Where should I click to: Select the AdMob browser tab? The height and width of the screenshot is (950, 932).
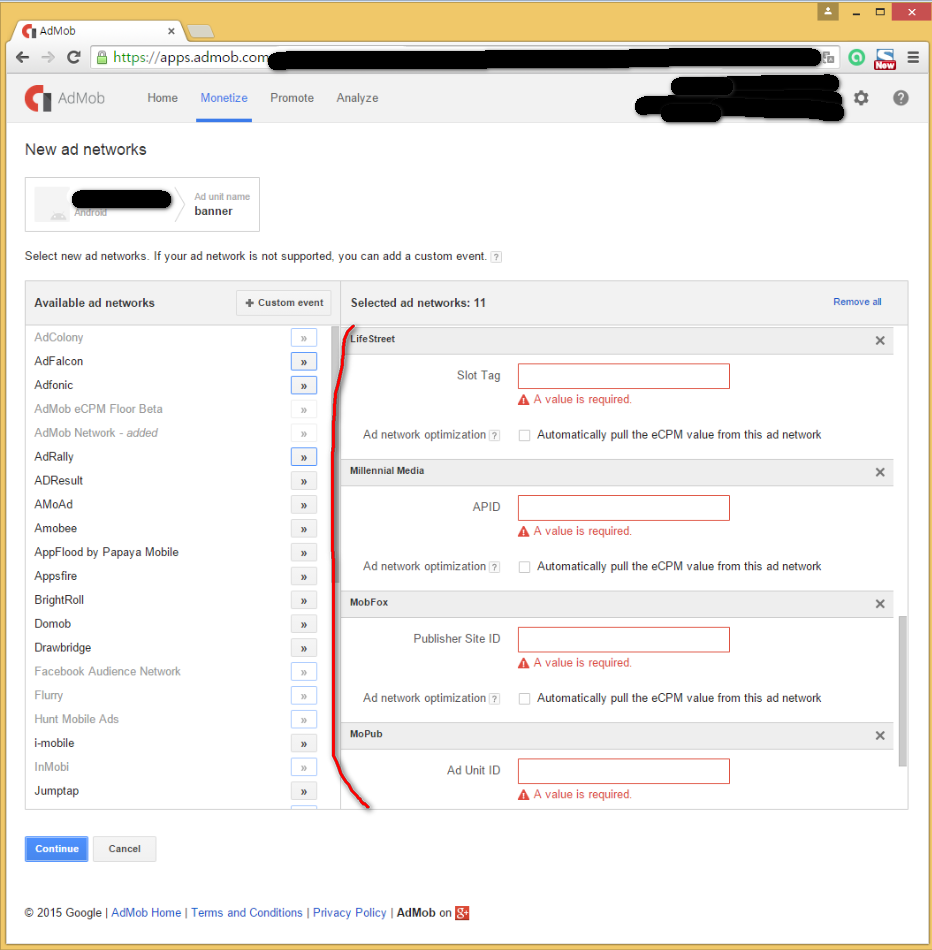(97, 31)
